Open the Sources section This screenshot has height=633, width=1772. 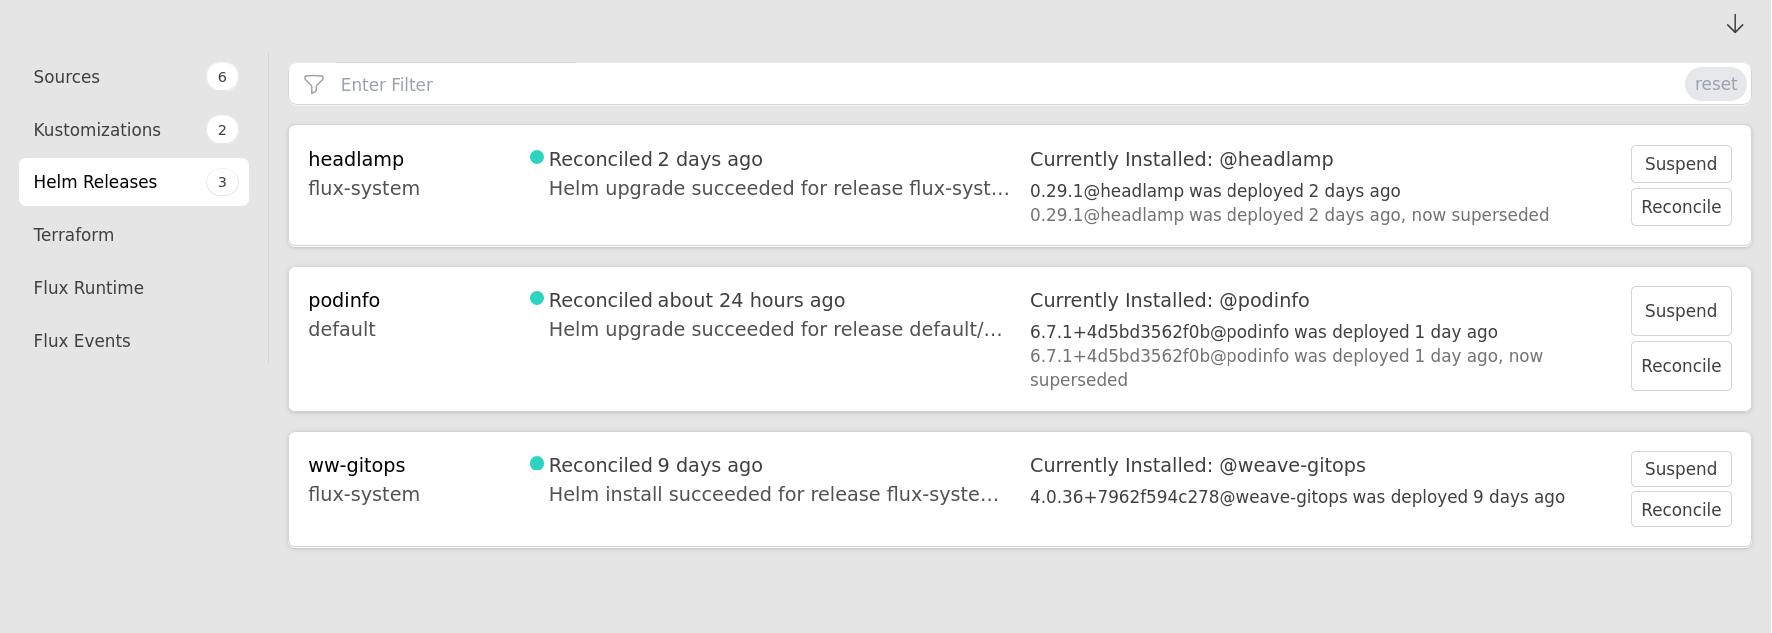pos(67,77)
